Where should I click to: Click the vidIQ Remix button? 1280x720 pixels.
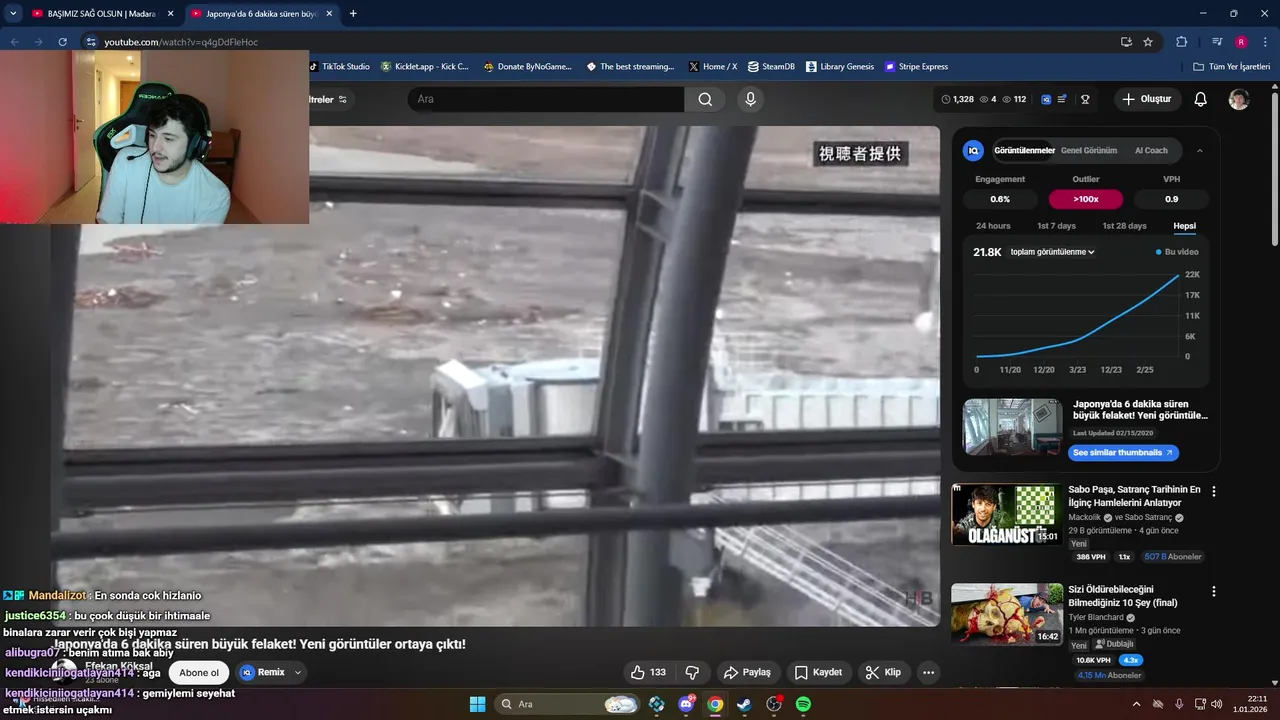coord(263,673)
